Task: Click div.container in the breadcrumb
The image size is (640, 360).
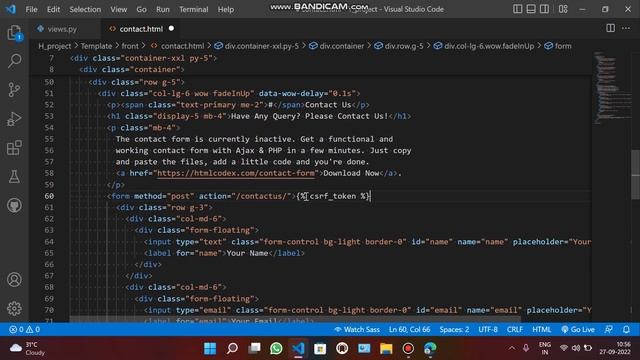Action: point(342,46)
